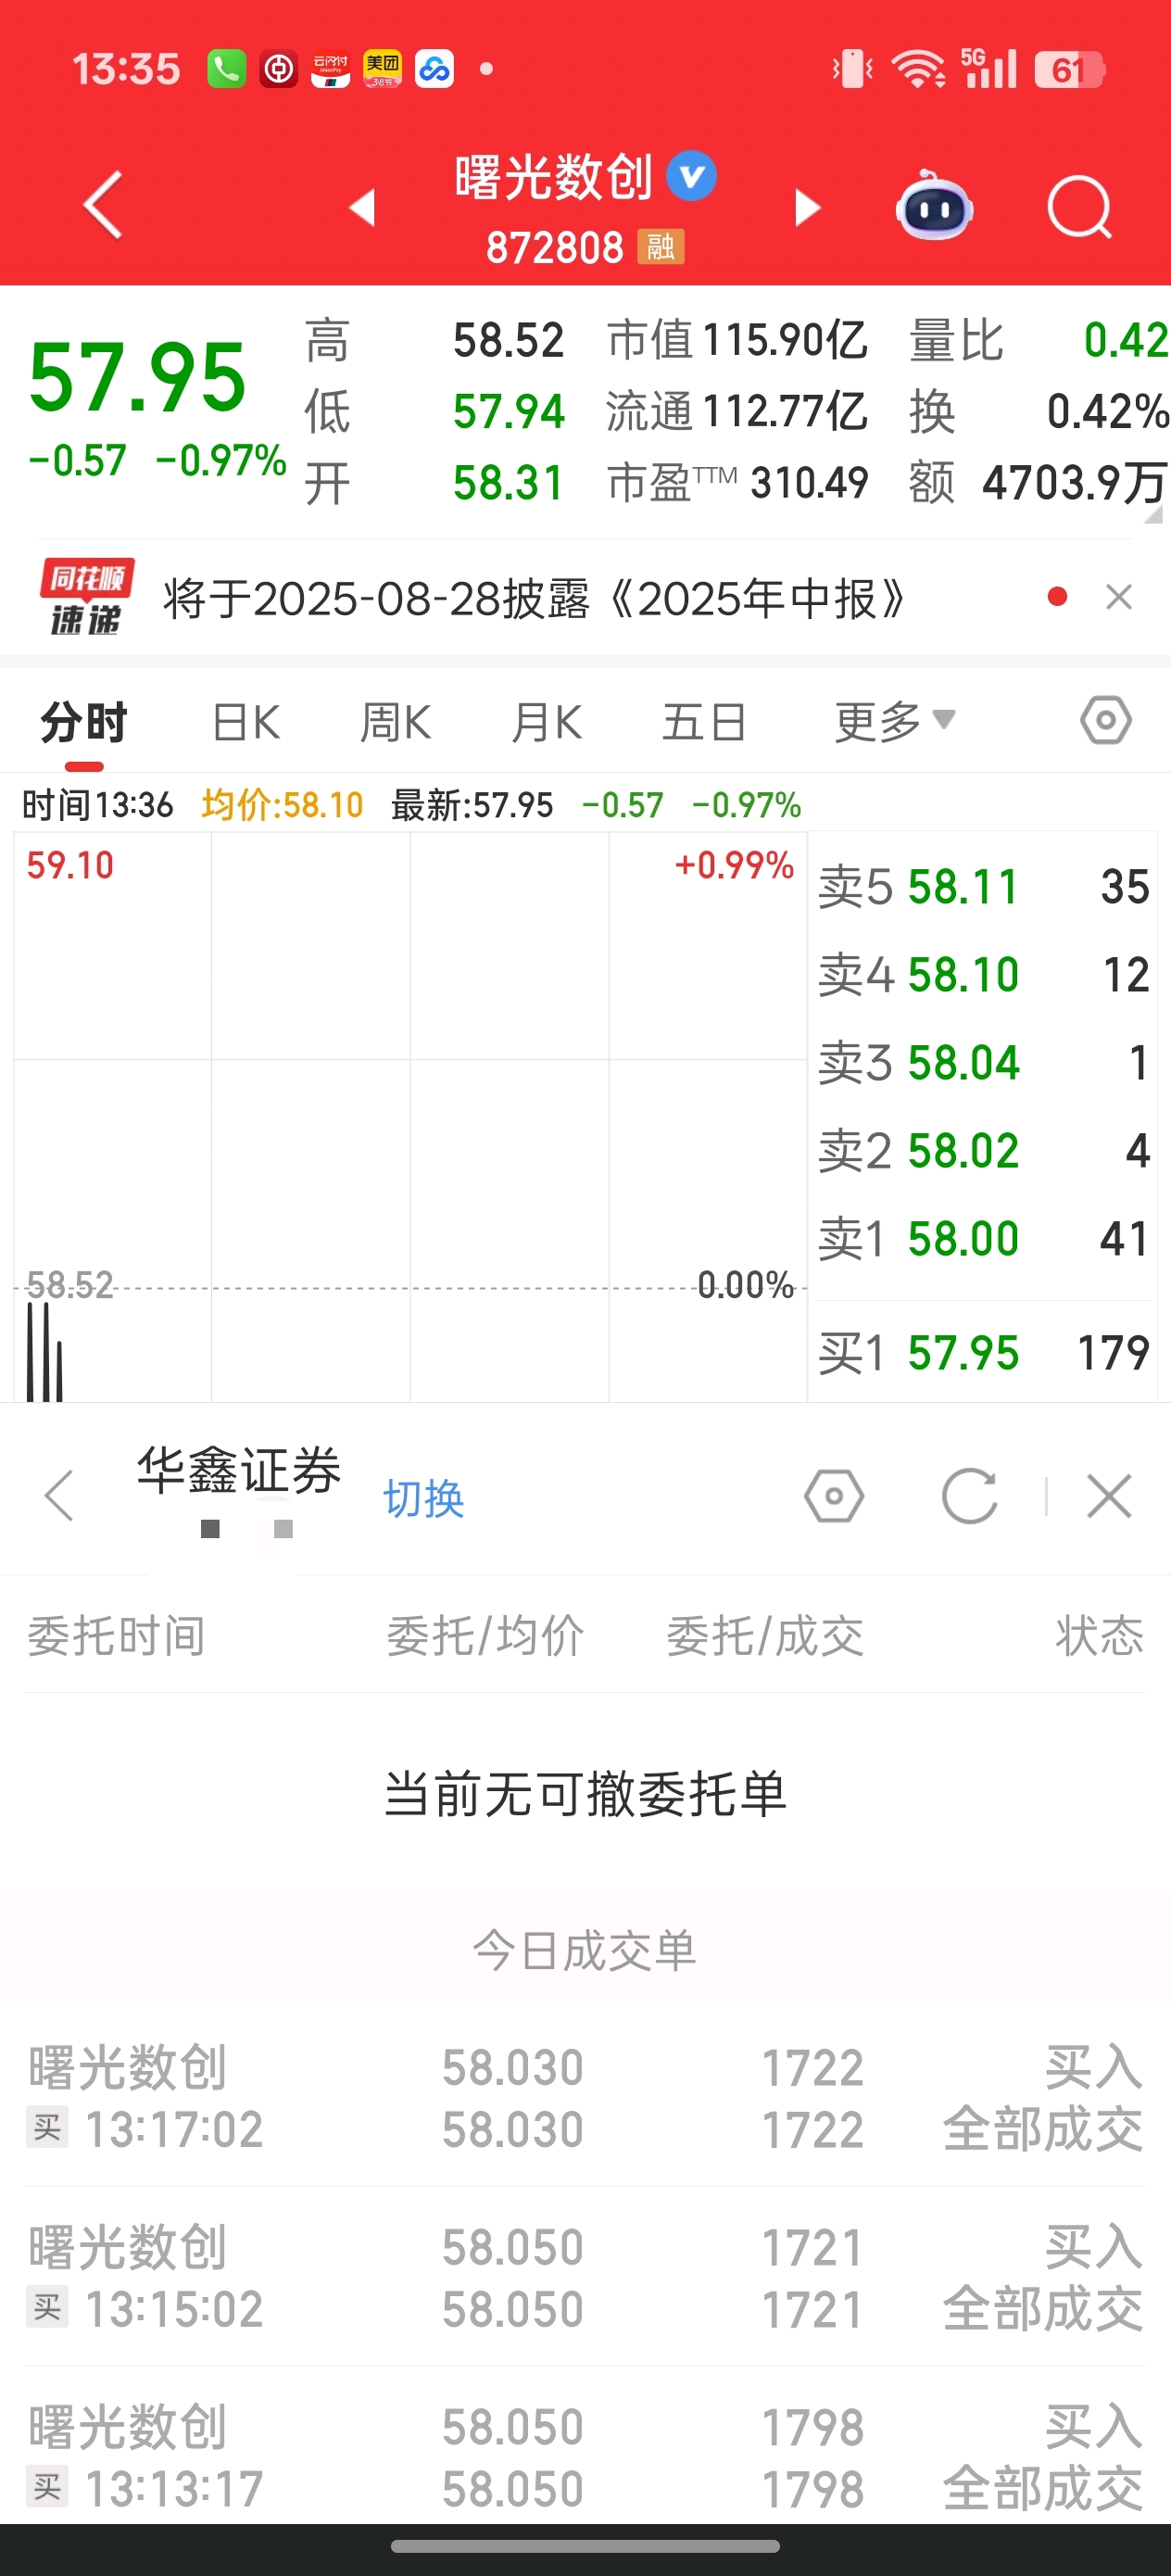Select 卖2 price 58.02 row

pyautogui.click(x=984, y=1150)
